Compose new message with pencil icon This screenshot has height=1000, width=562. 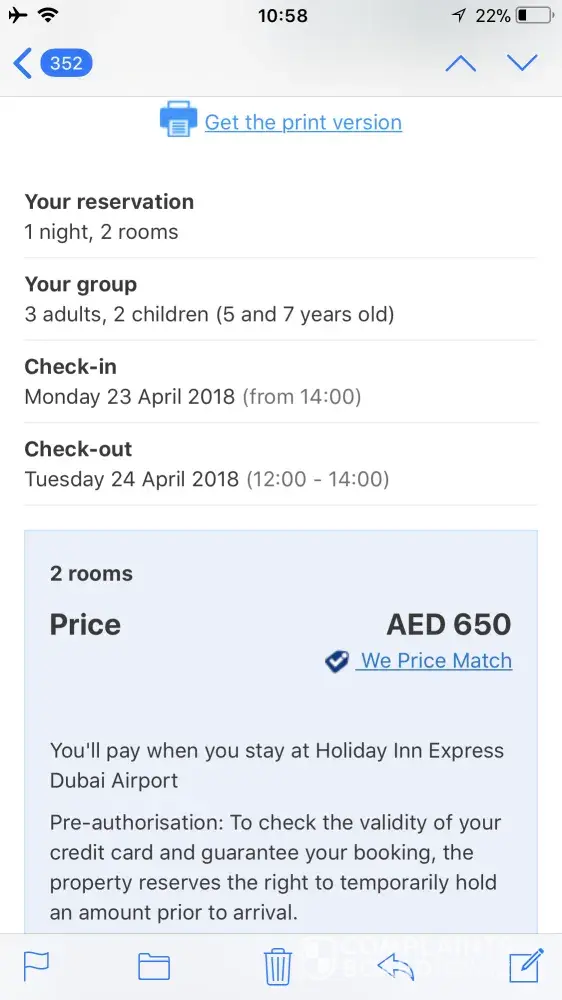pos(526,966)
